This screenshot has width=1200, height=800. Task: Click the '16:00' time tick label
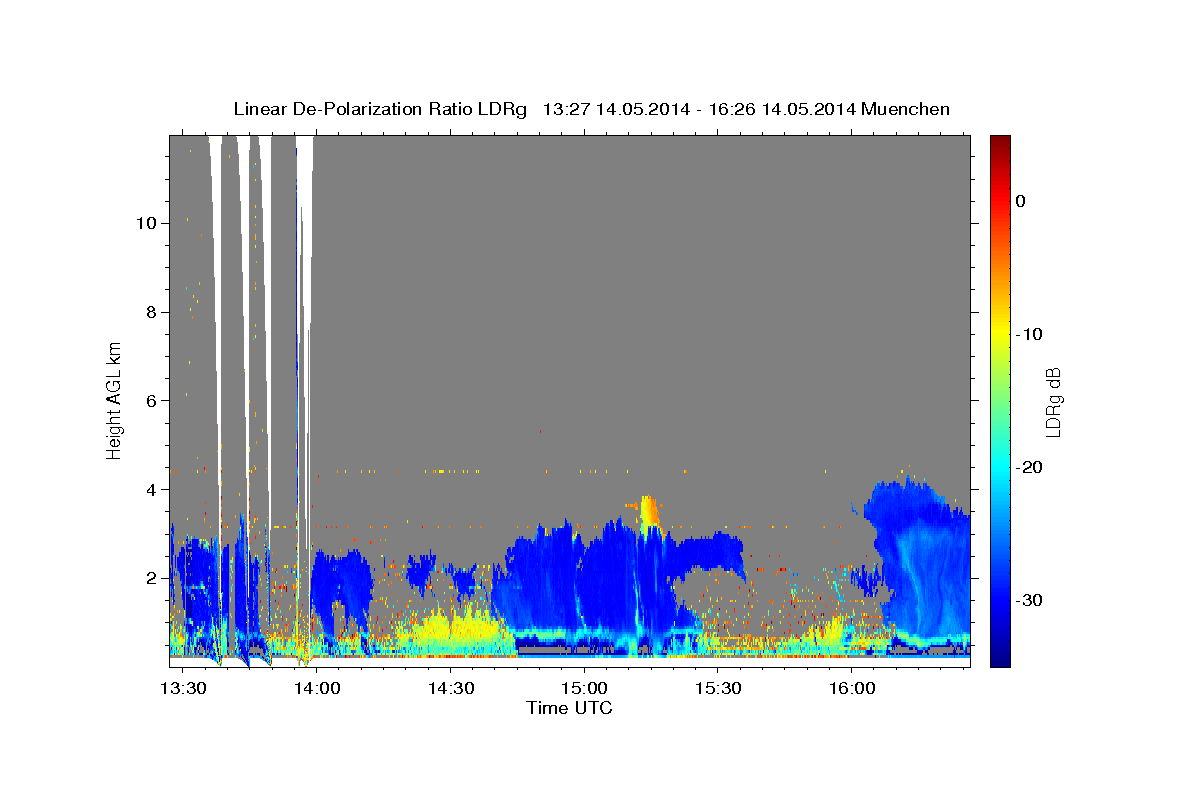(851, 688)
